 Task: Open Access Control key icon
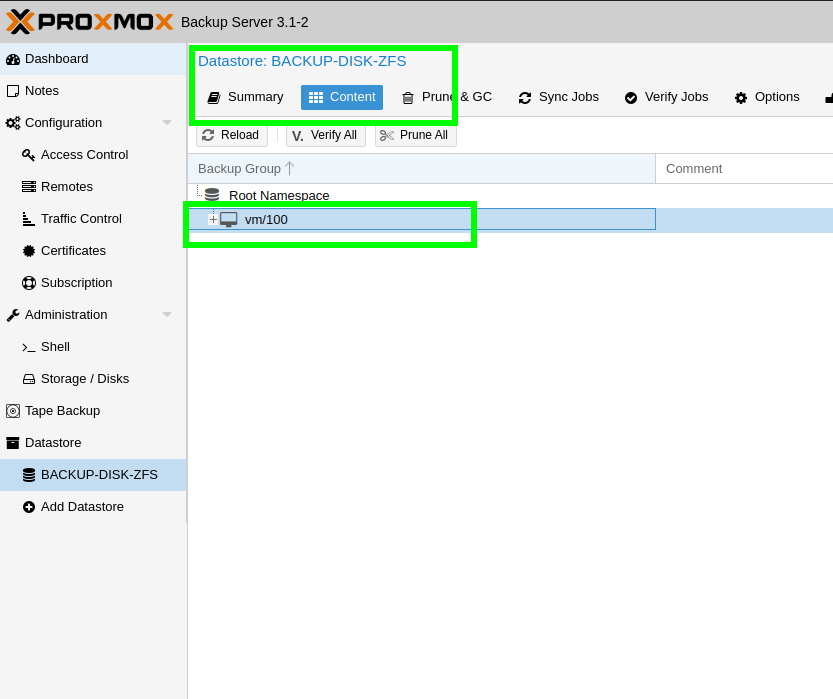tap(29, 155)
